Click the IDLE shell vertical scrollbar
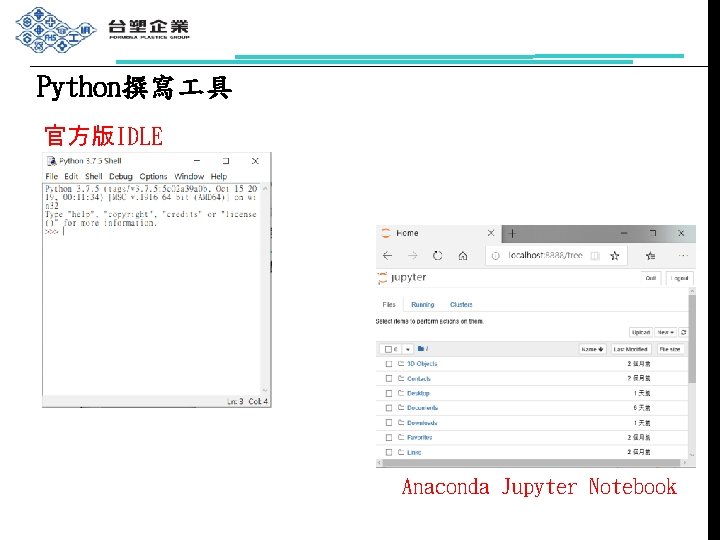The image size is (720, 540). [265, 289]
